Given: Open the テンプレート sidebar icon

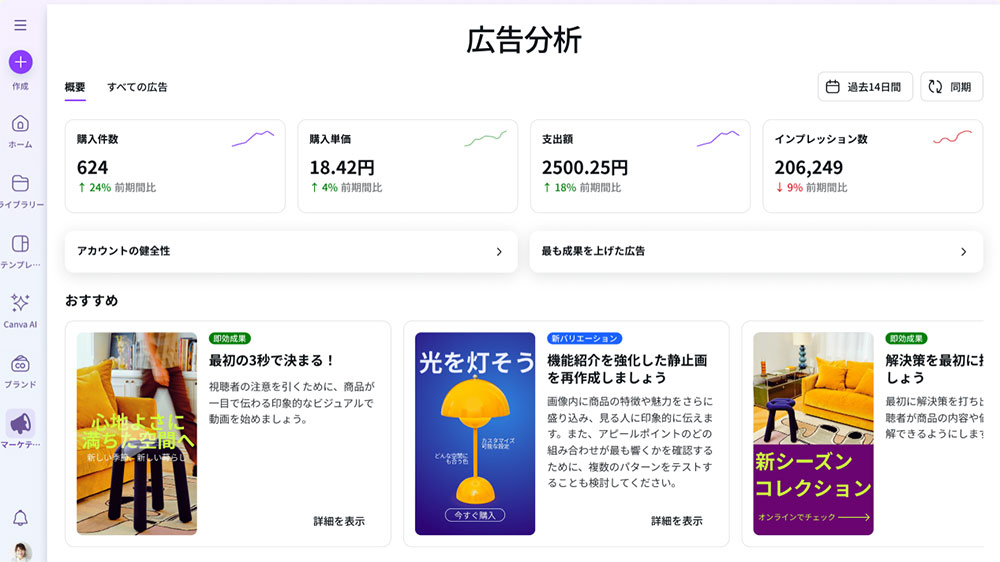Looking at the screenshot, I should point(20,245).
